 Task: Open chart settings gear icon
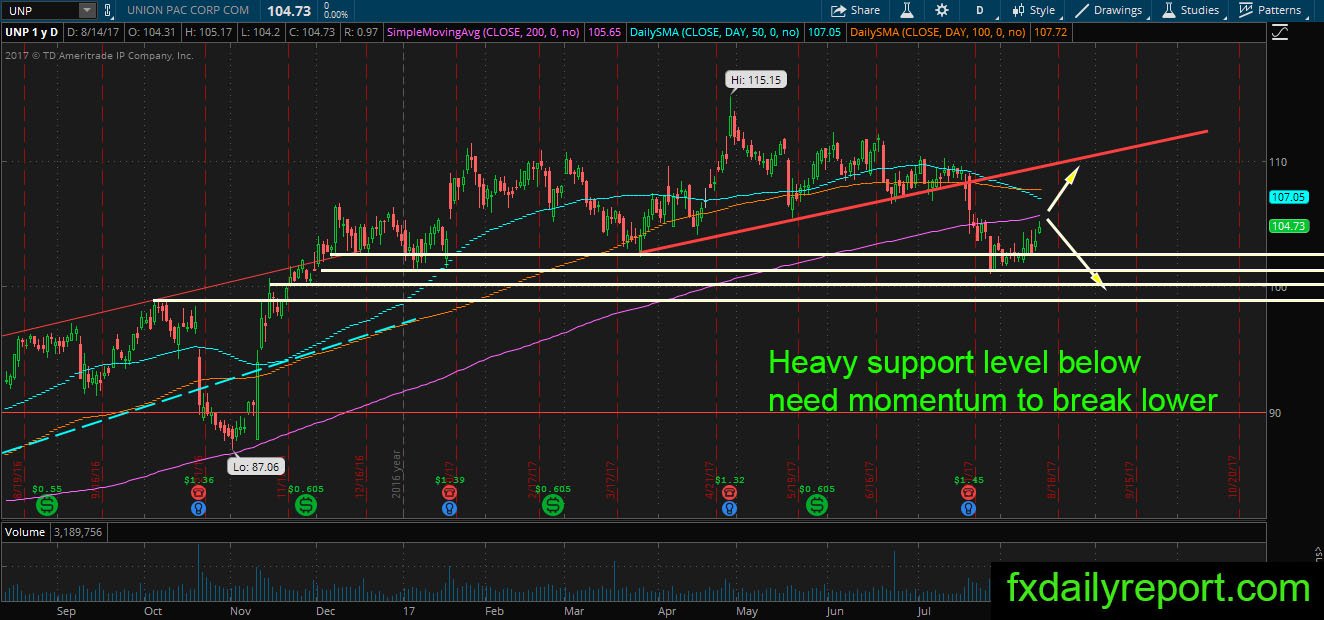tap(942, 10)
